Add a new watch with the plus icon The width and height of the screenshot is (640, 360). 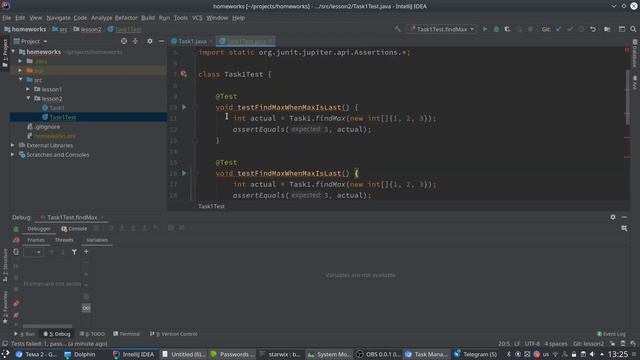click(86, 252)
